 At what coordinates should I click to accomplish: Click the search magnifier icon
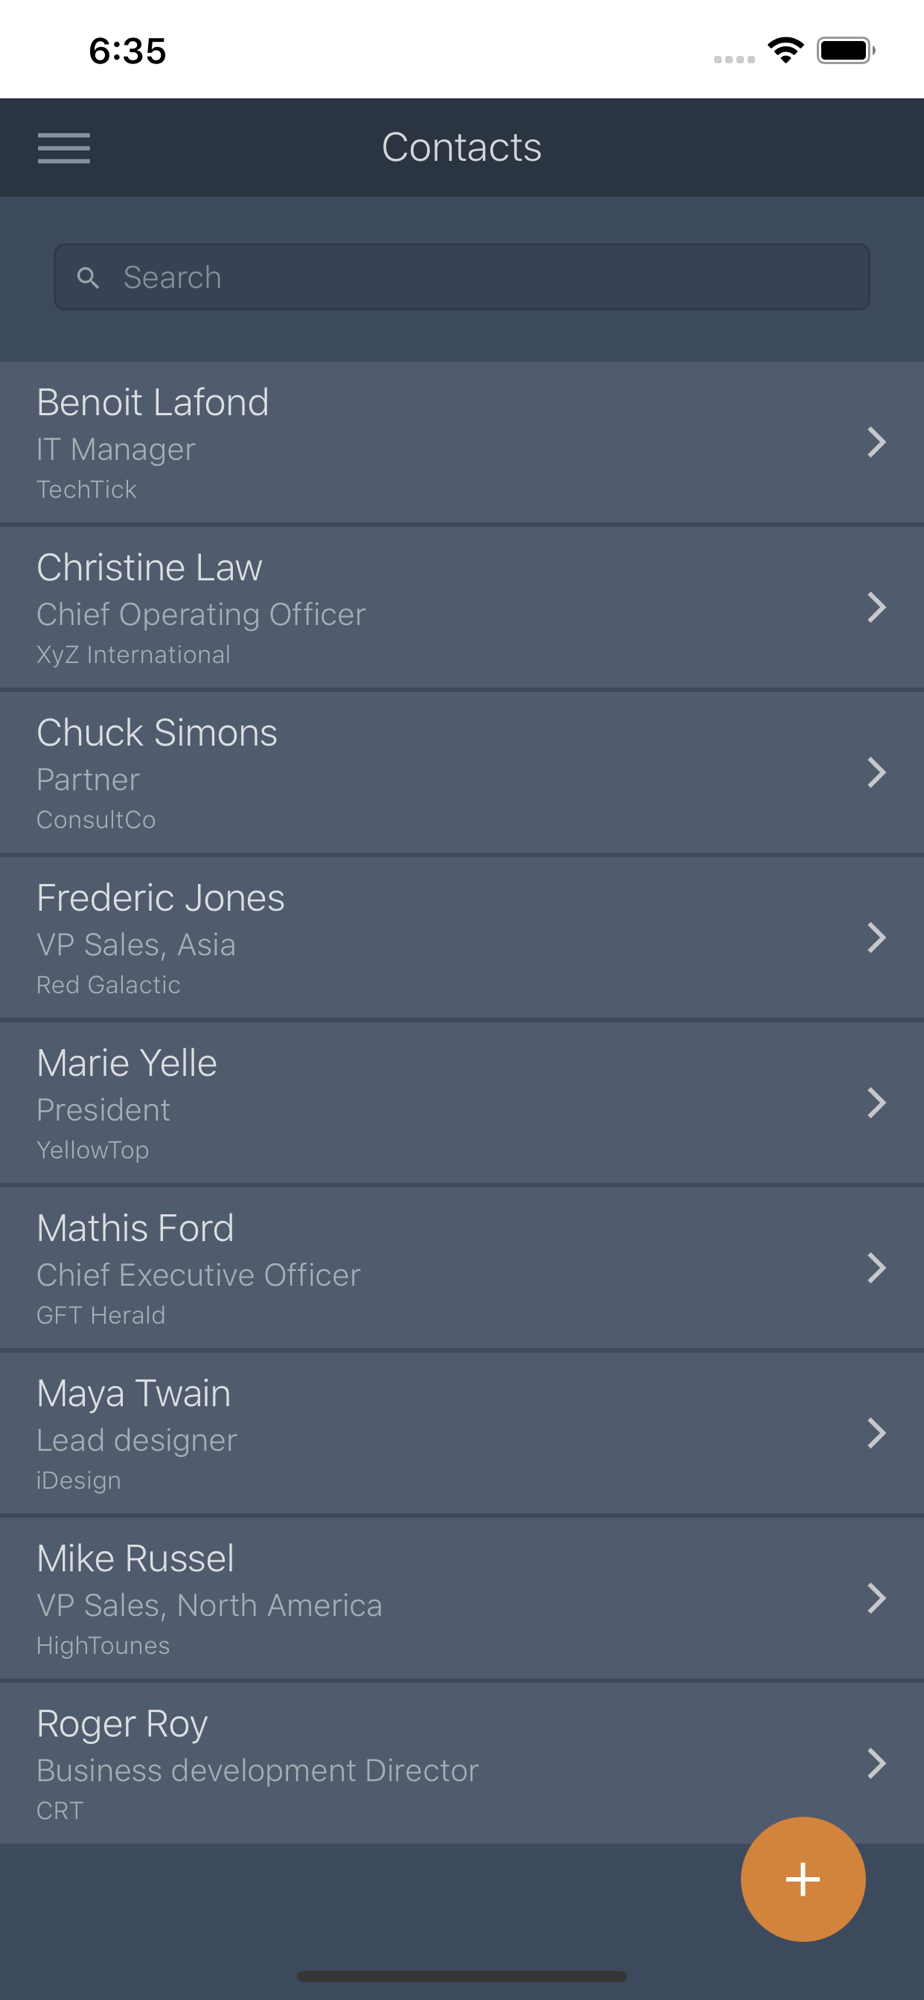tap(88, 278)
